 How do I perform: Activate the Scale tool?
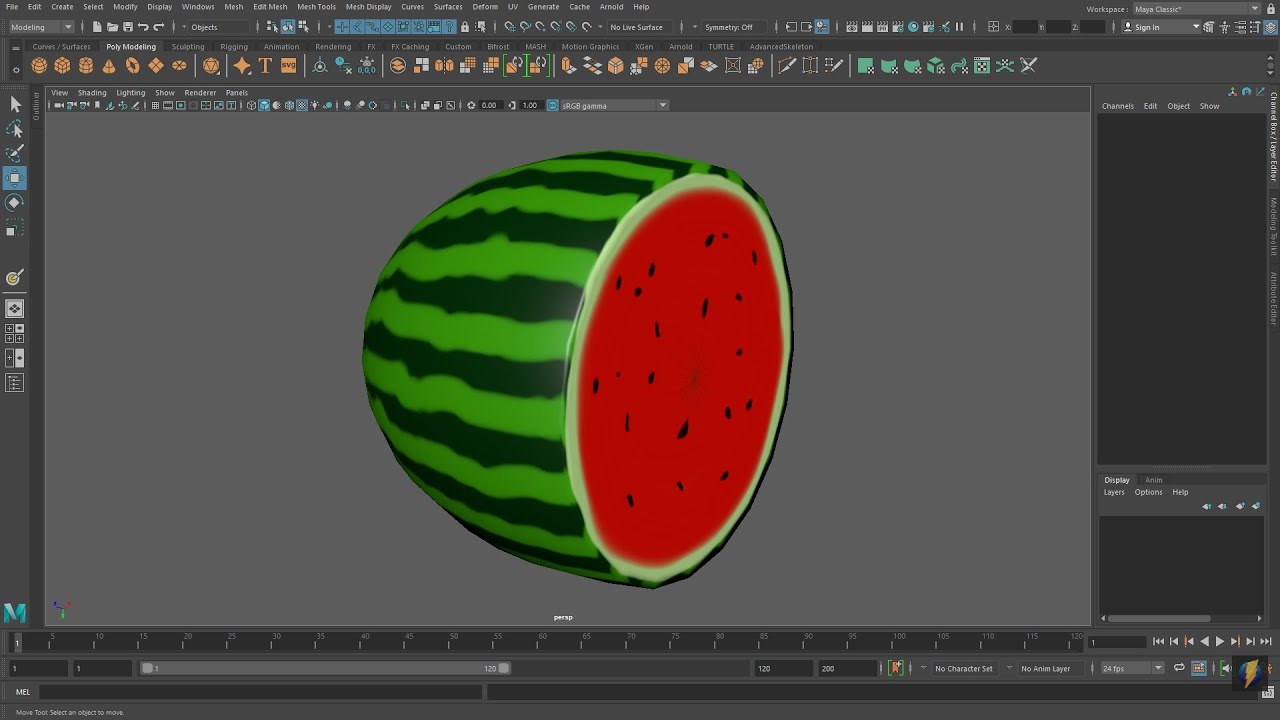coord(14,229)
